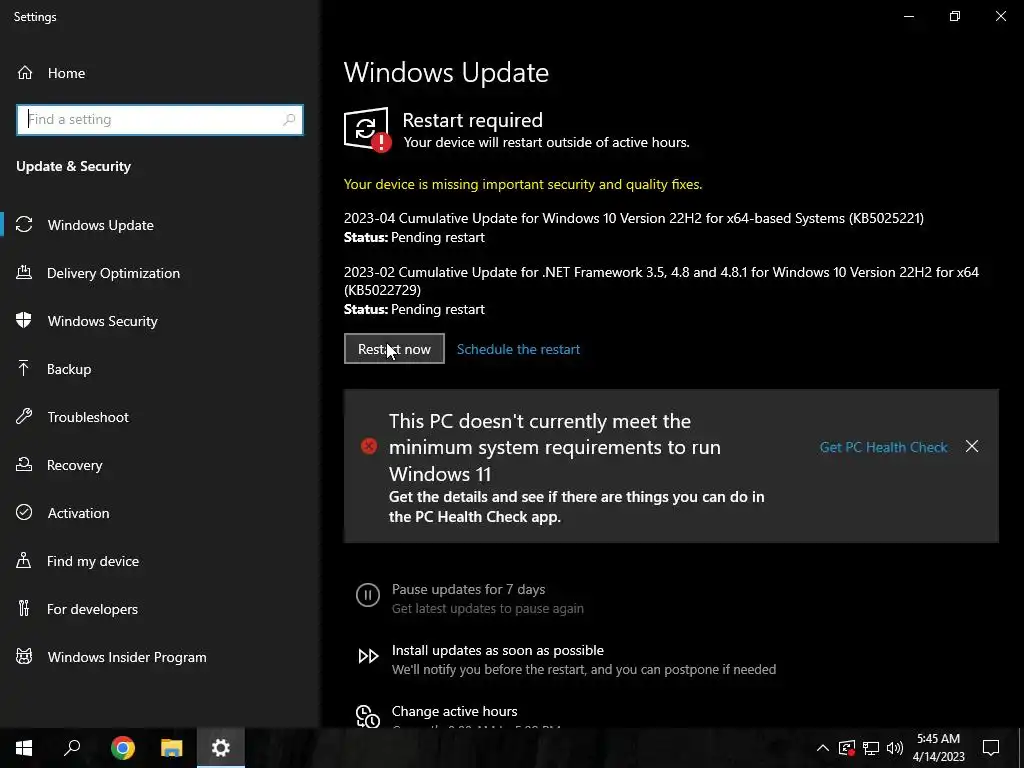Image resolution: width=1024 pixels, height=768 pixels.
Task: Click Pause updates for 7 days
Action: (468, 589)
